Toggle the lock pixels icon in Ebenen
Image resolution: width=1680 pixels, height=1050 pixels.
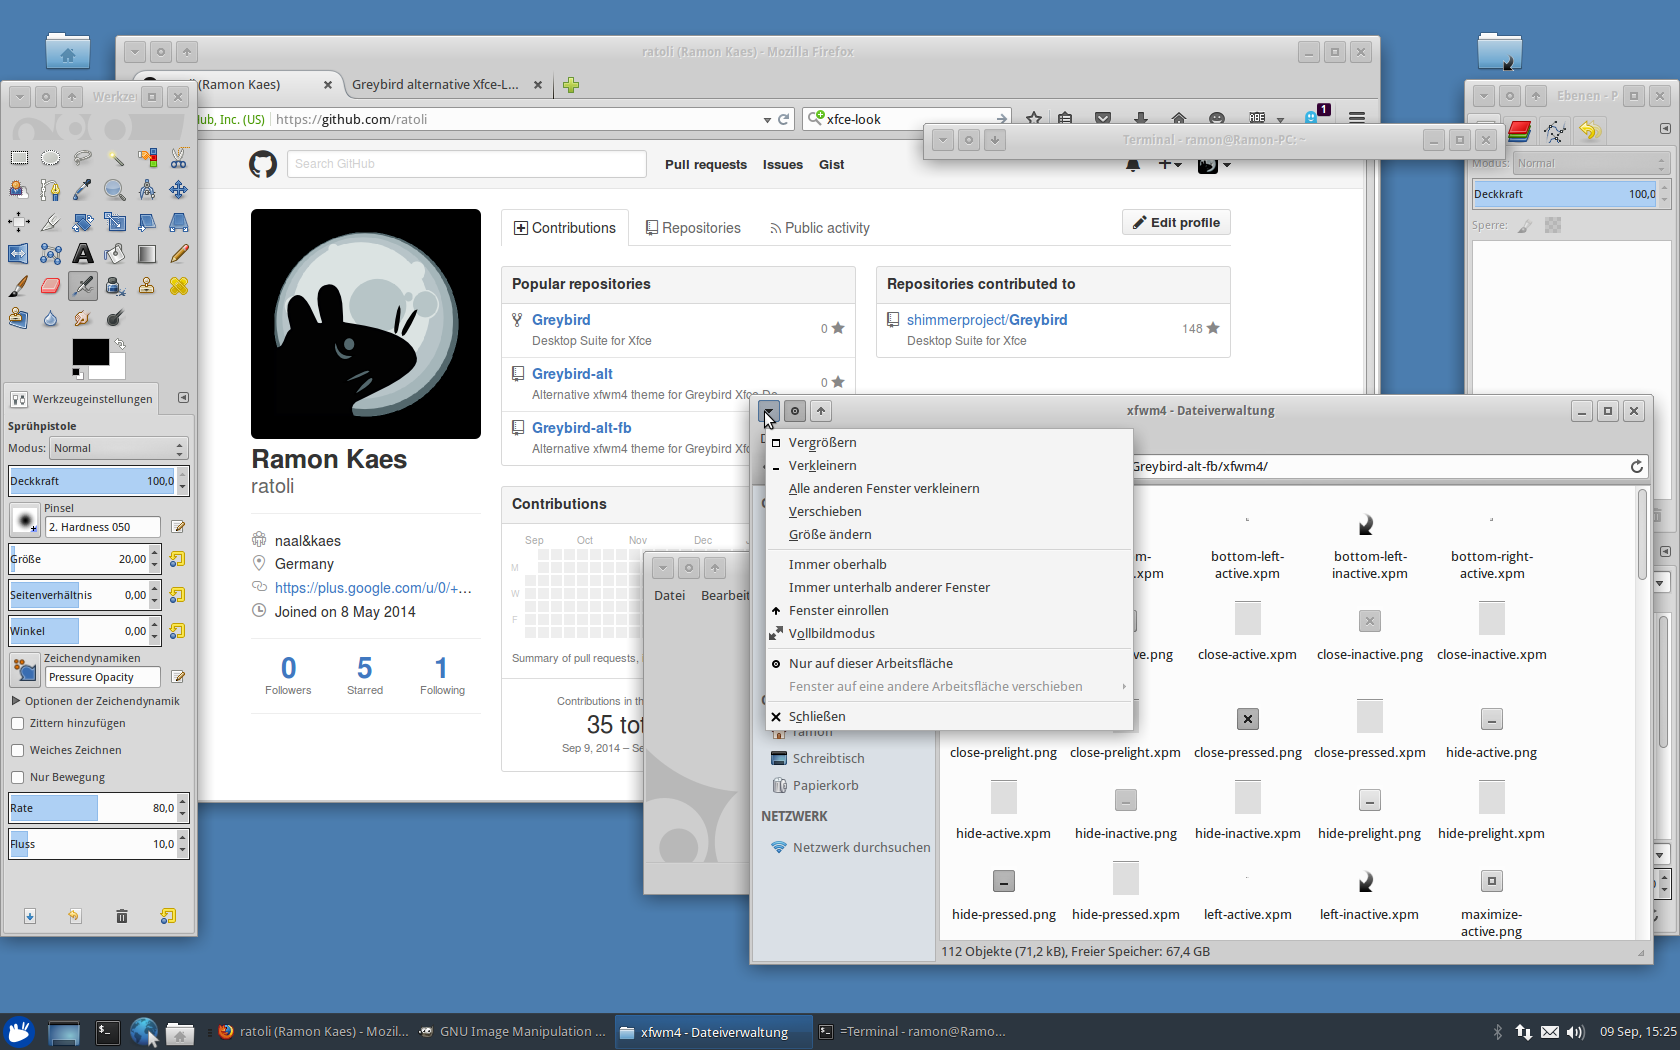tap(1525, 226)
